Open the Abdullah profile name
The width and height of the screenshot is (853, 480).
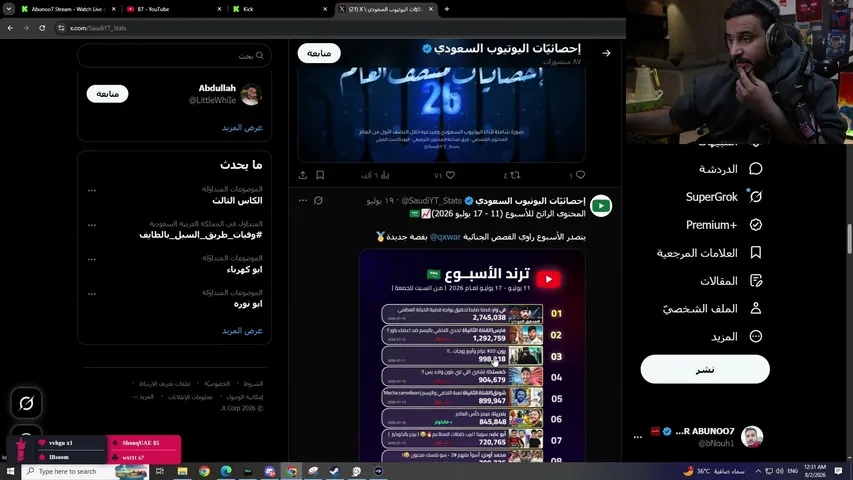pyautogui.click(x=217, y=88)
